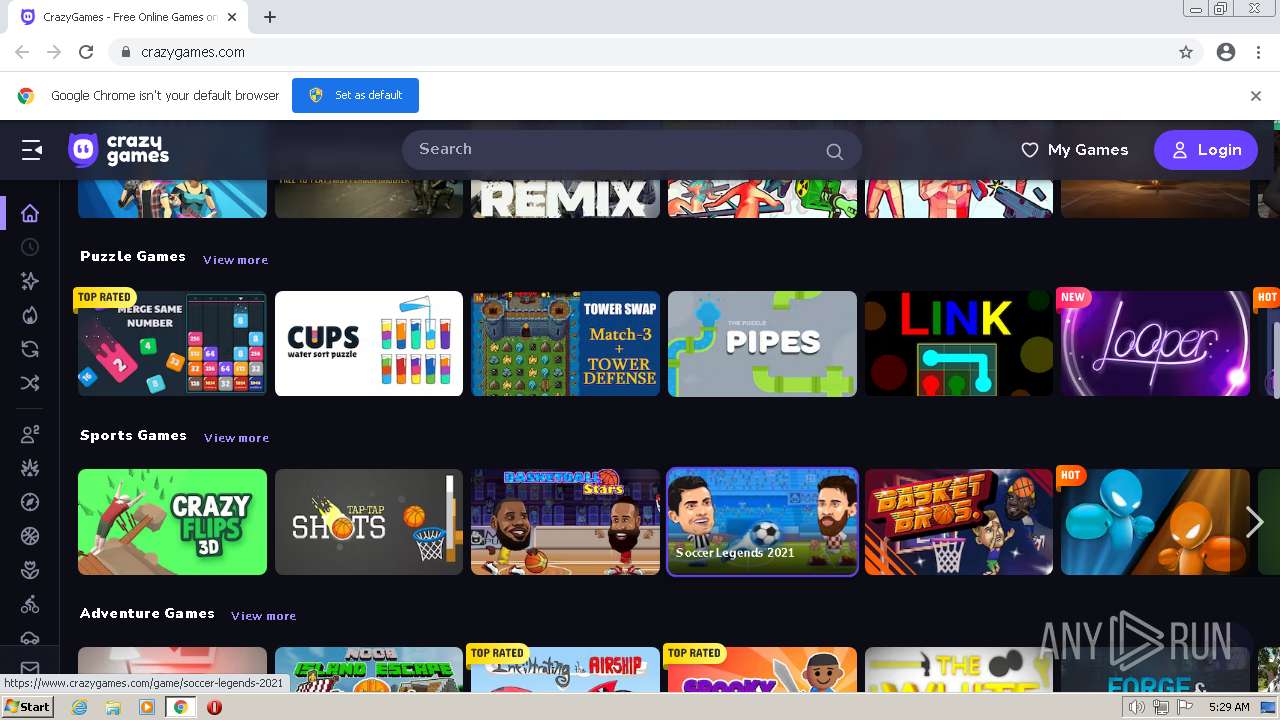This screenshot has height=720, width=1280.
Task: Open Bike games cyclist icon
Action: (x=30, y=604)
